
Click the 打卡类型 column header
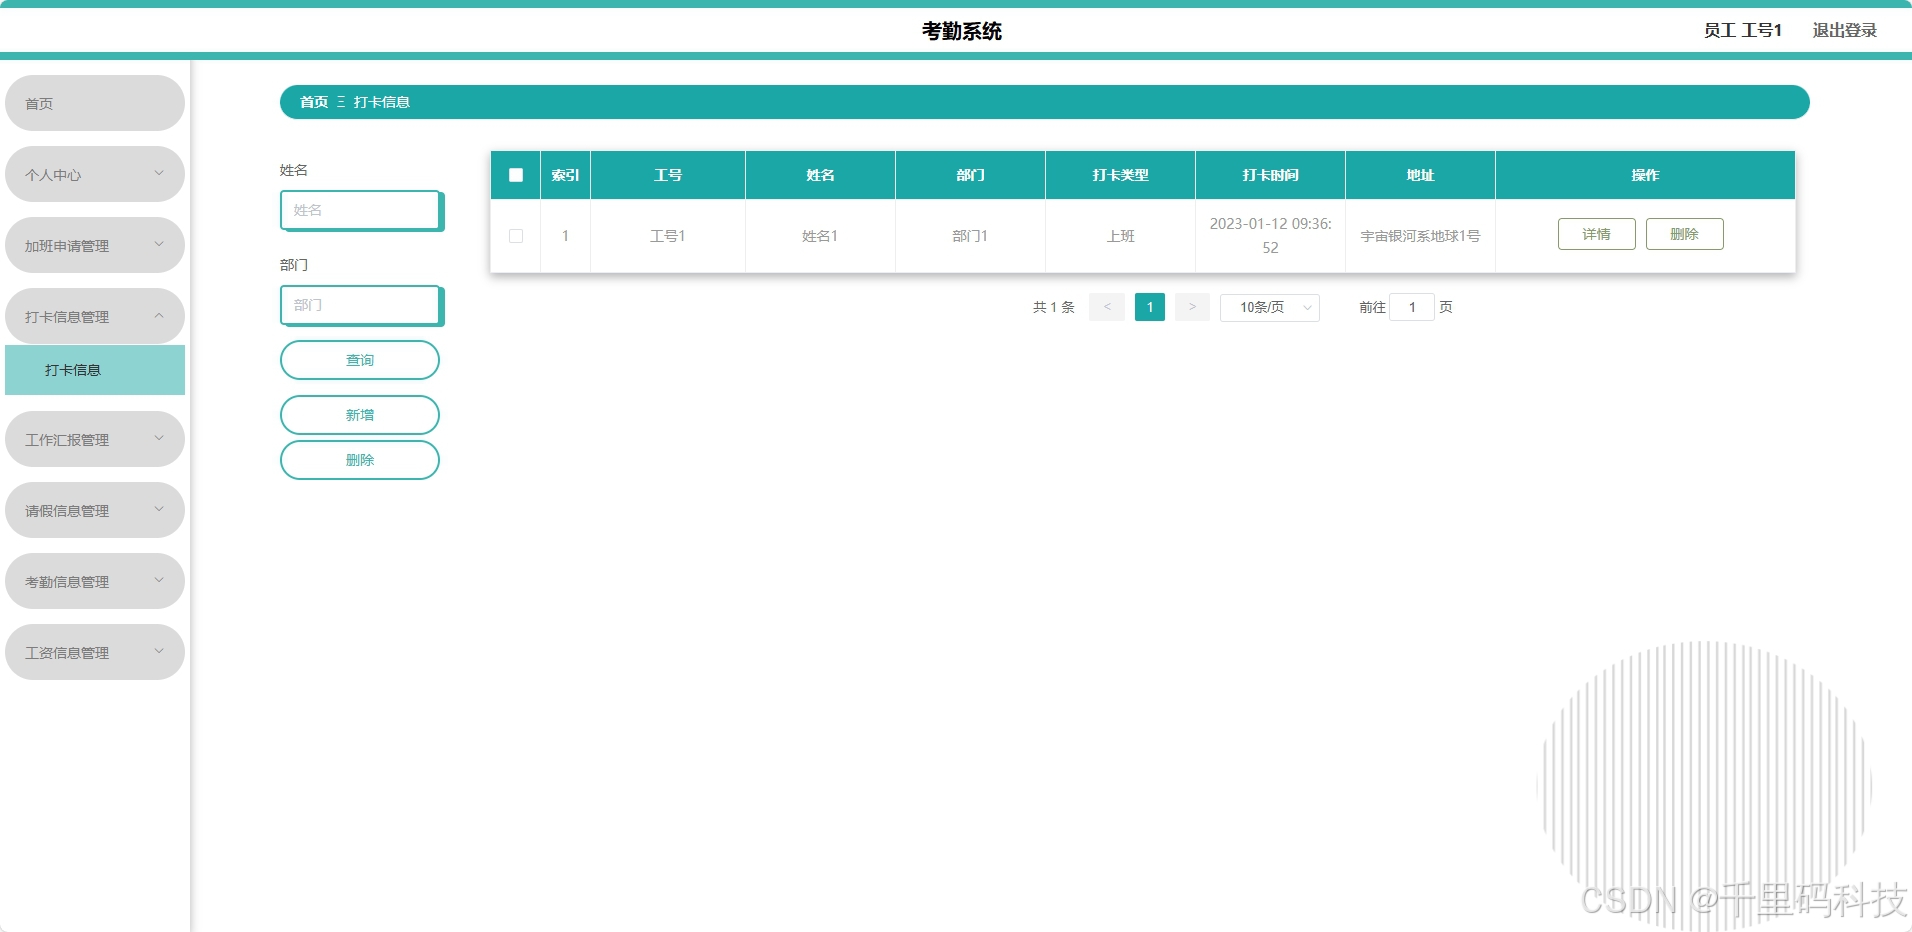click(1120, 175)
